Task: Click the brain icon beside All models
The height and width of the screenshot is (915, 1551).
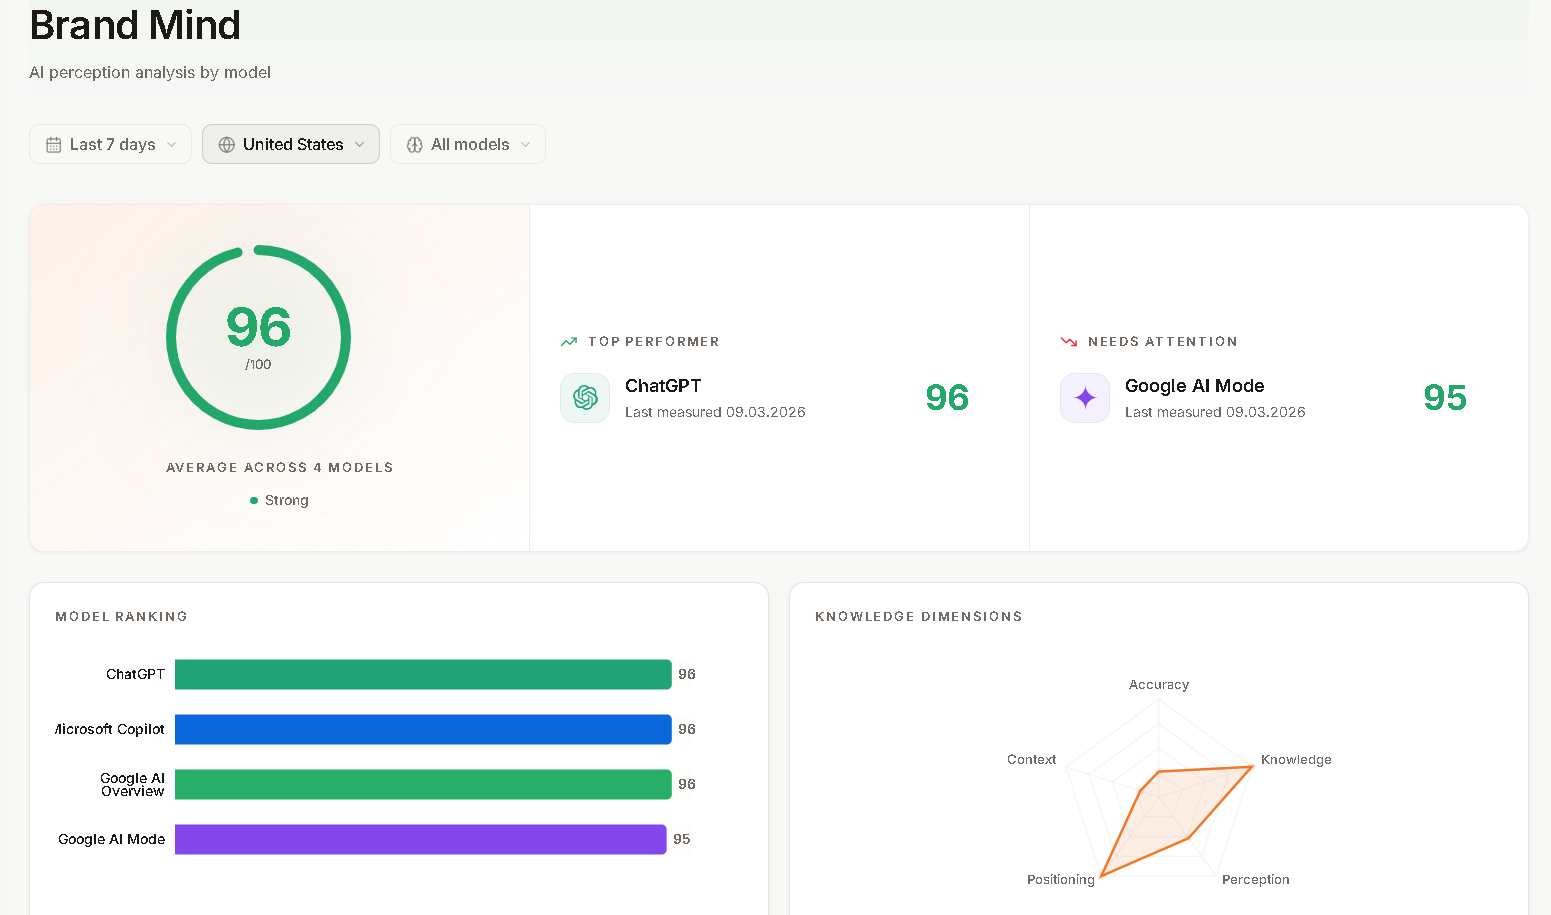Action: pyautogui.click(x=415, y=145)
